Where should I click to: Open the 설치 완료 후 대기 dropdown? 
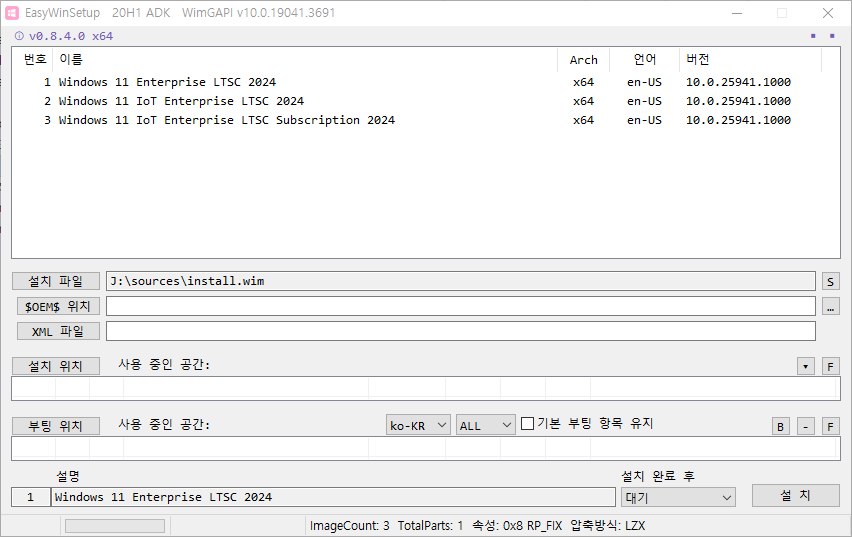[x=678, y=497]
